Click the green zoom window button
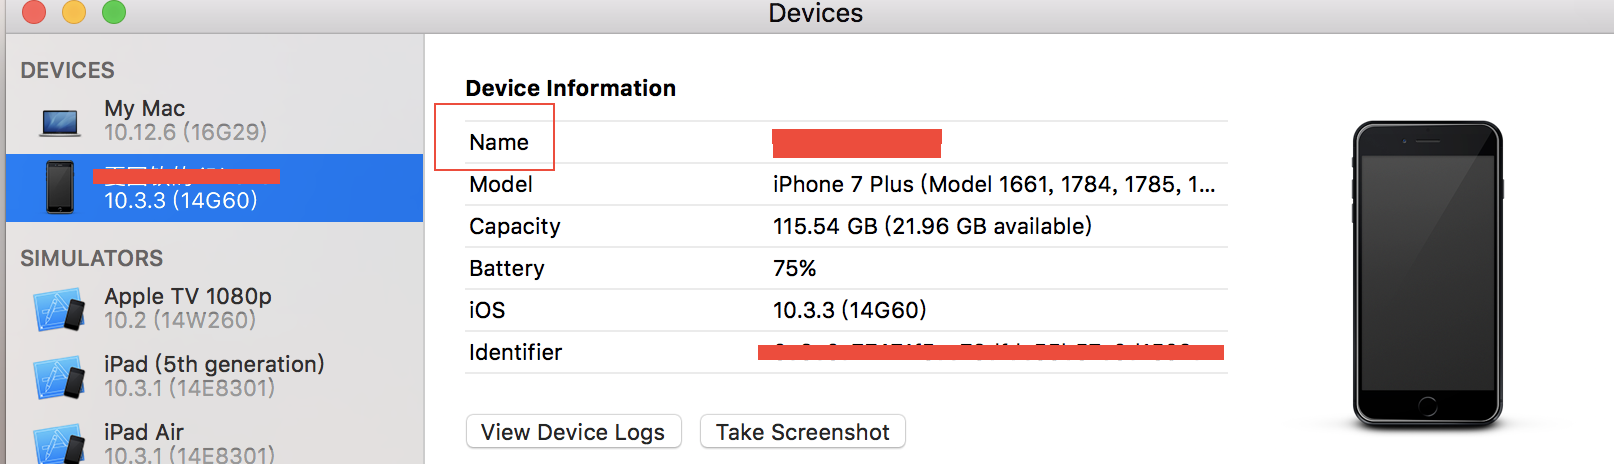The height and width of the screenshot is (464, 1614). coord(114,12)
